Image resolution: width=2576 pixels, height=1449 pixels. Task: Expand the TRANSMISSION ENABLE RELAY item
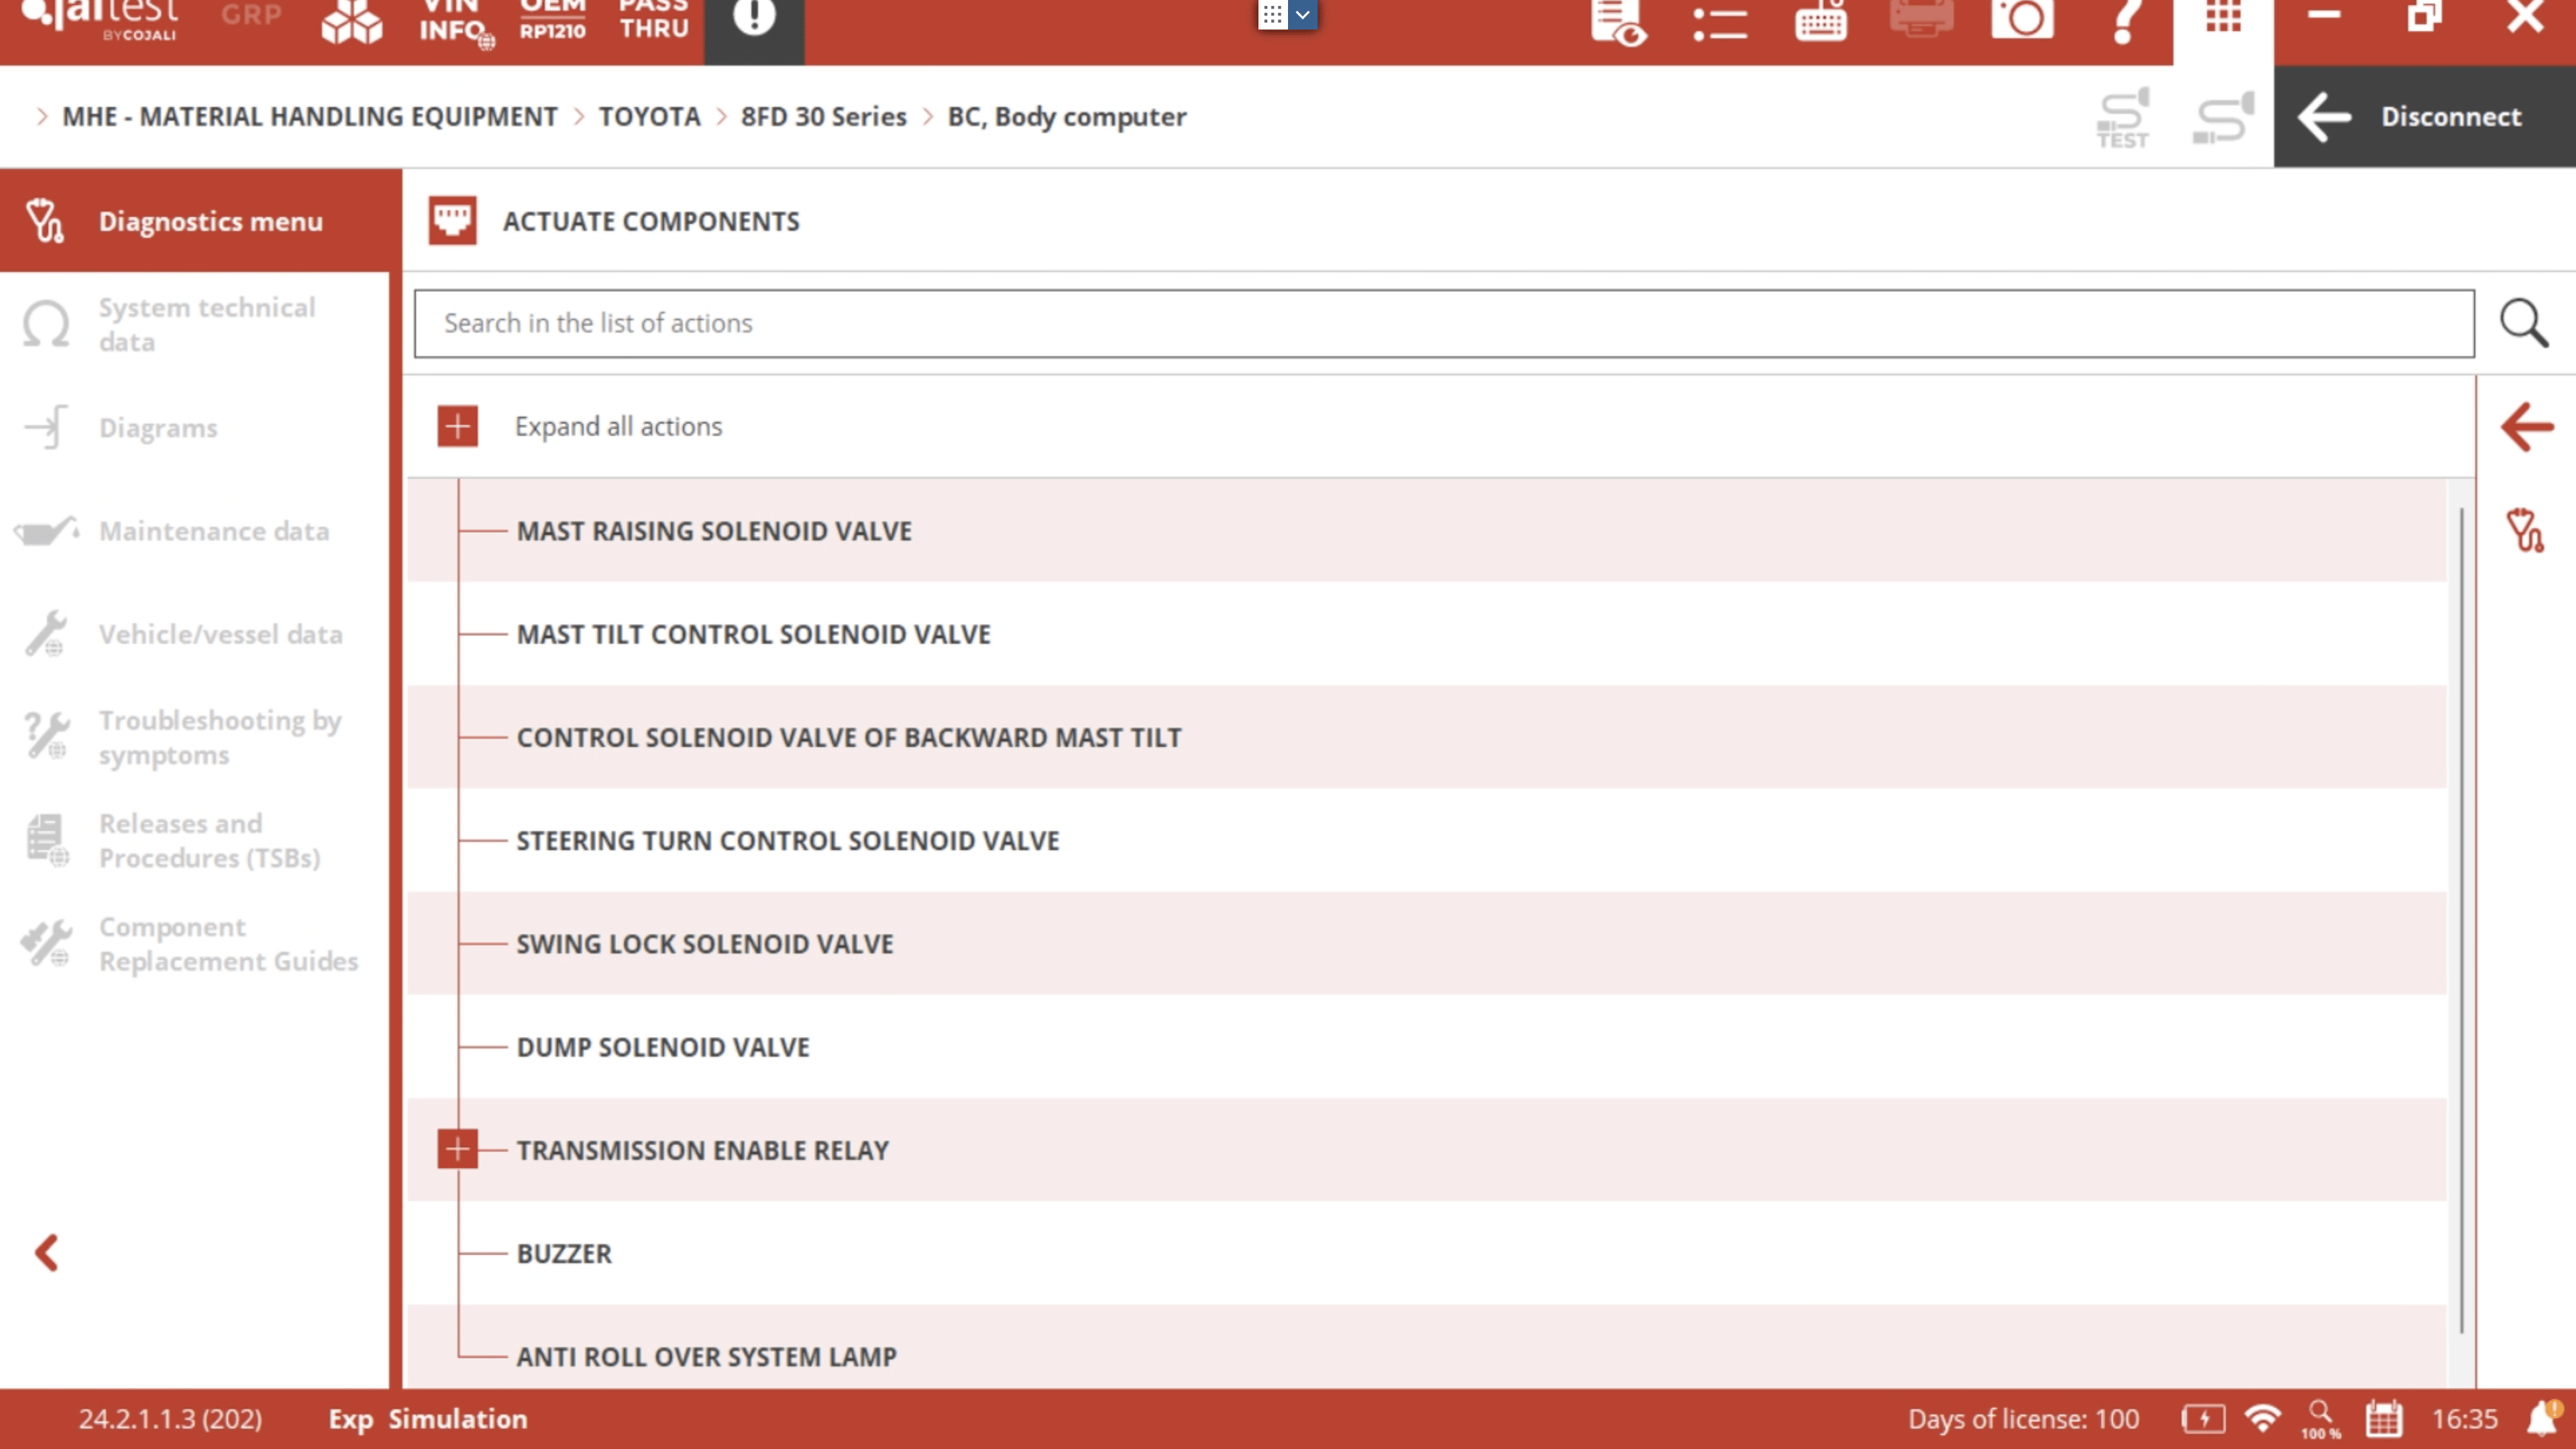click(x=457, y=1150)
